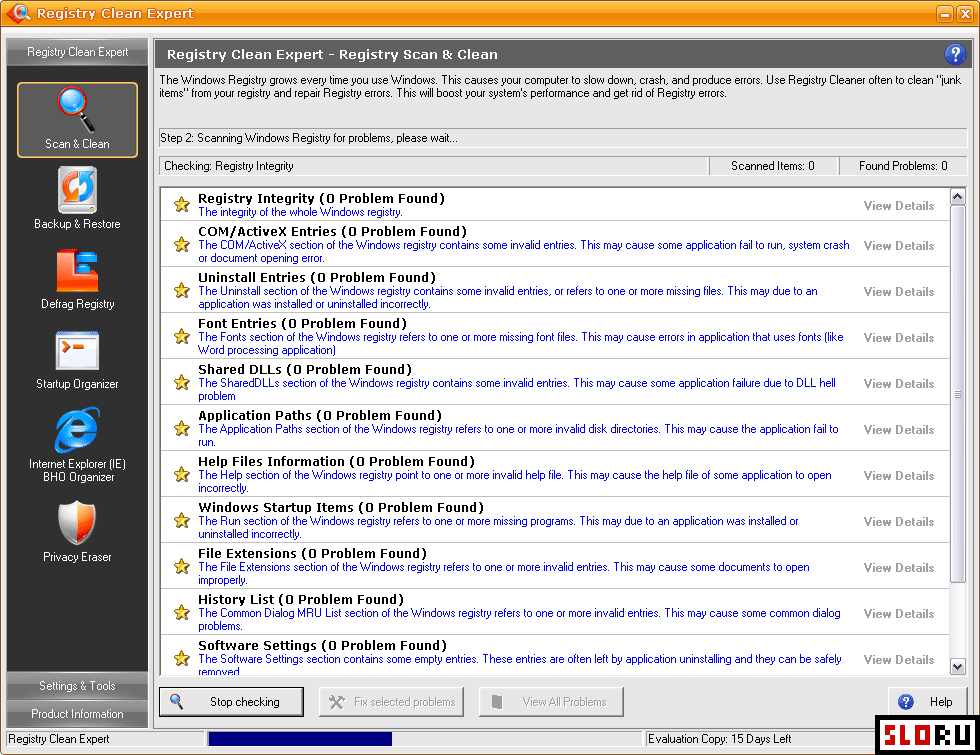The image size is (980, 755).
Task: Open the Privacy Eraser shield icon
Action: click(77, 522)
